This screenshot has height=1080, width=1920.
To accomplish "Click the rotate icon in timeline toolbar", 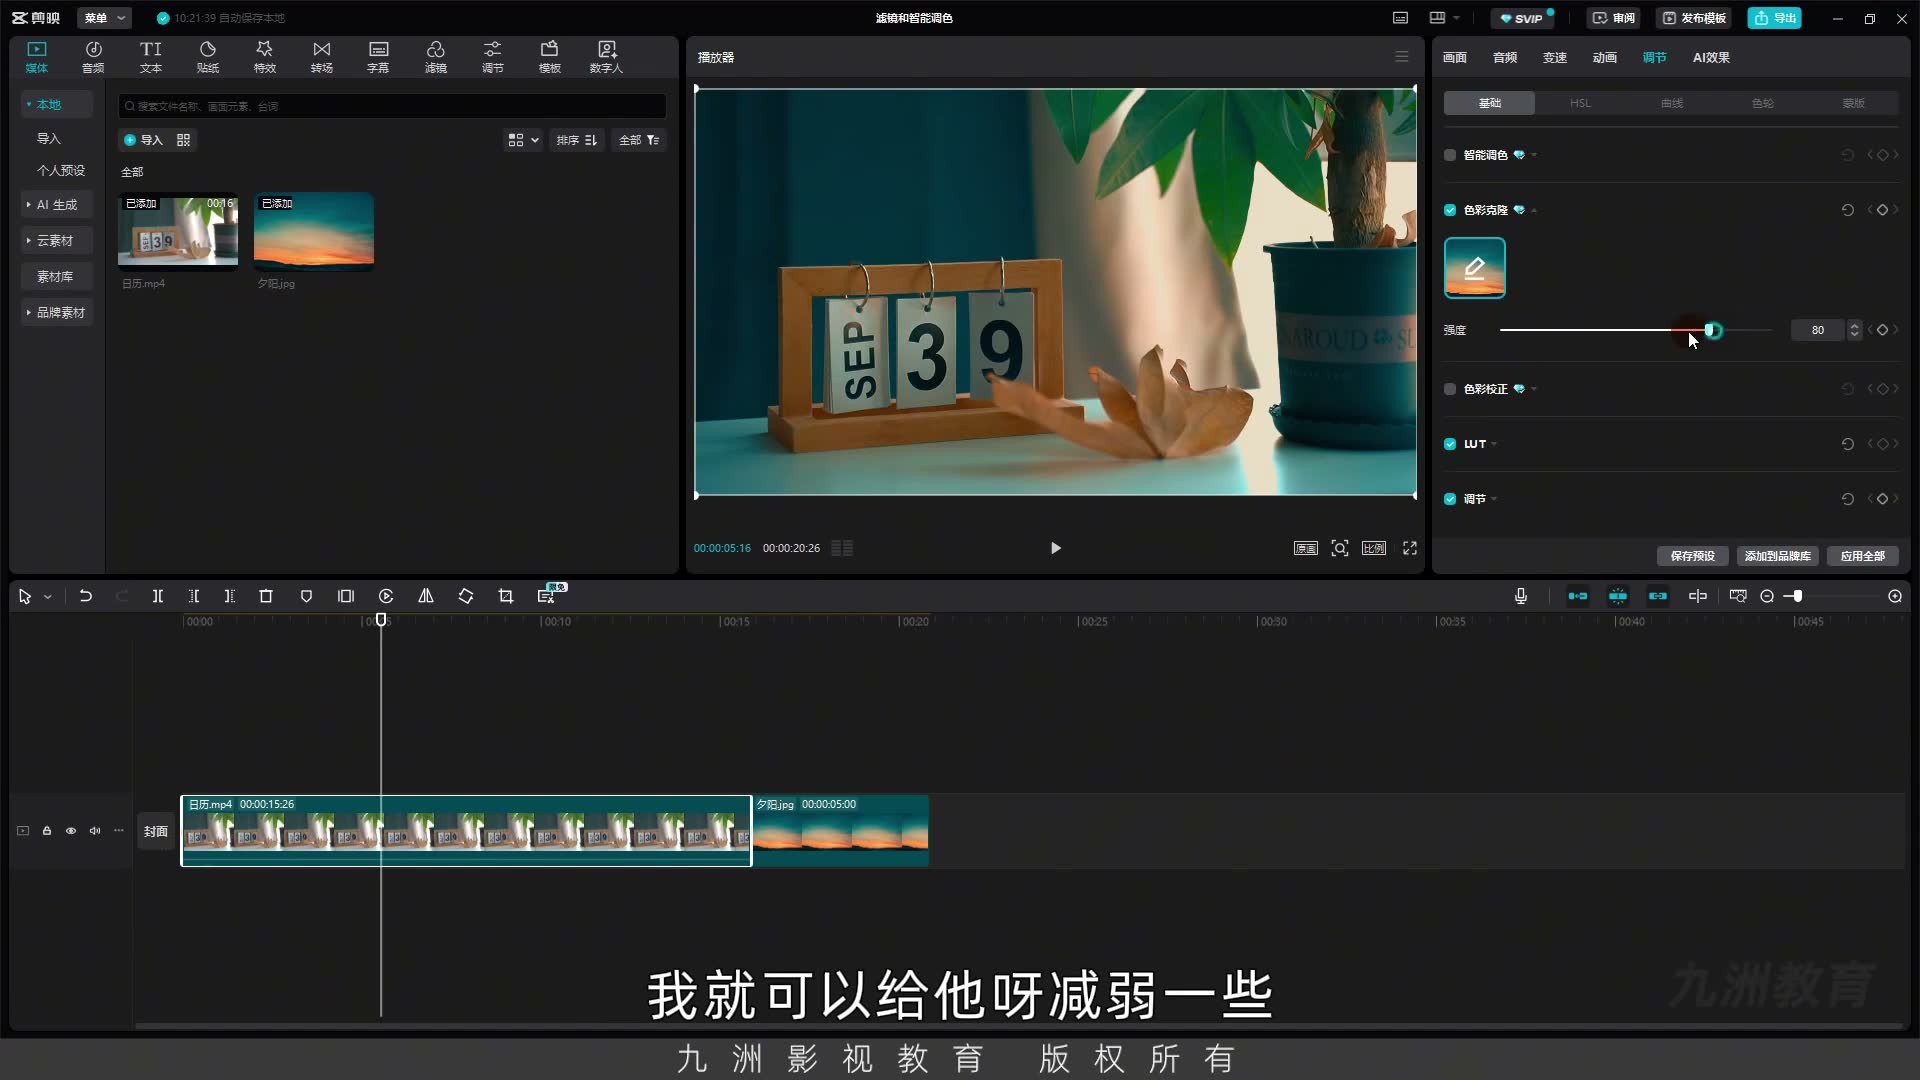I will point(466,596).
